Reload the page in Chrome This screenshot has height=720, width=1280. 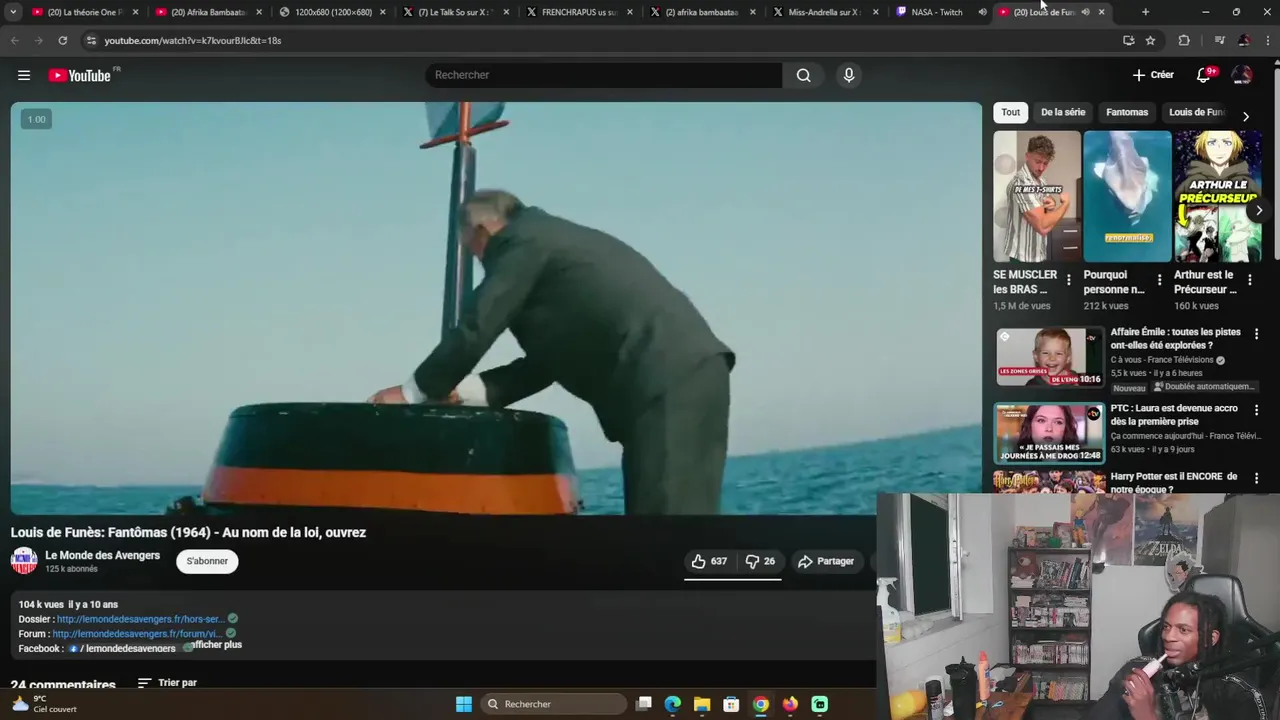tap(62, 40)
